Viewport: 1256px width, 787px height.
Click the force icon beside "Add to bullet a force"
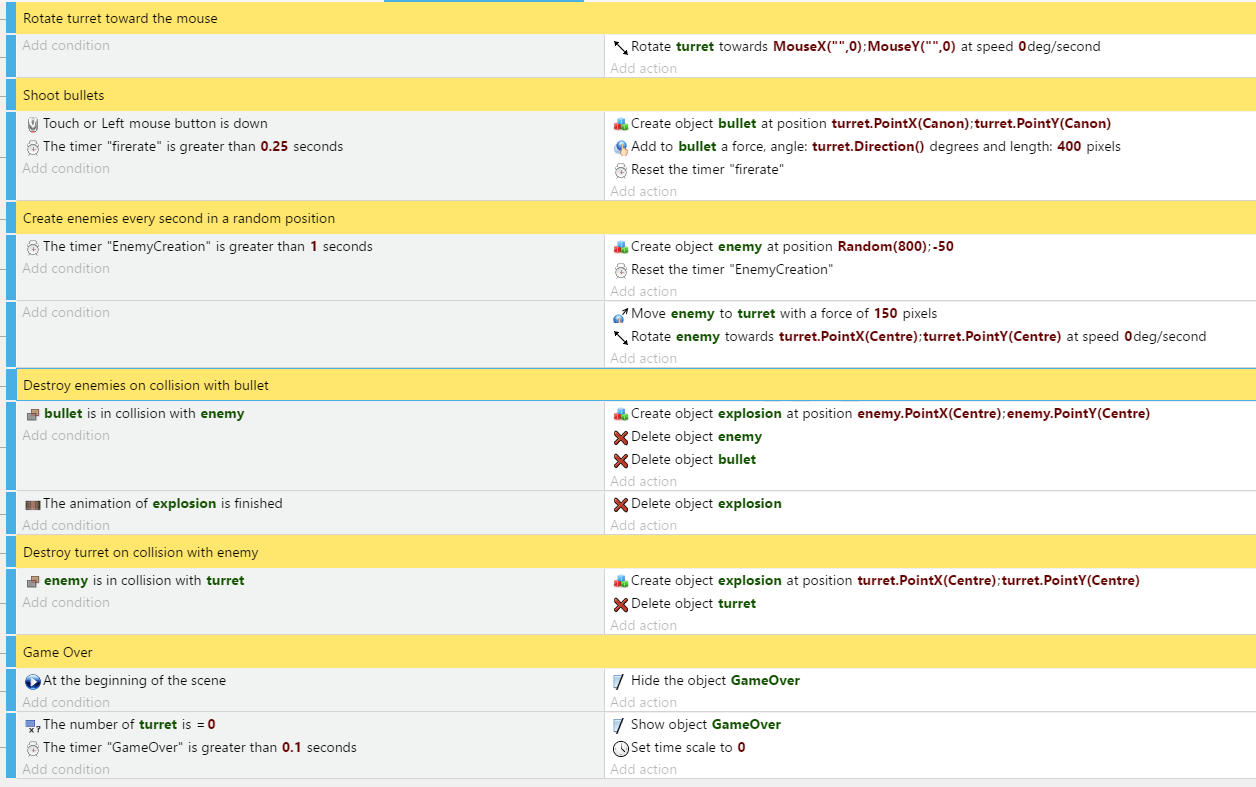(x=621, y=147)
